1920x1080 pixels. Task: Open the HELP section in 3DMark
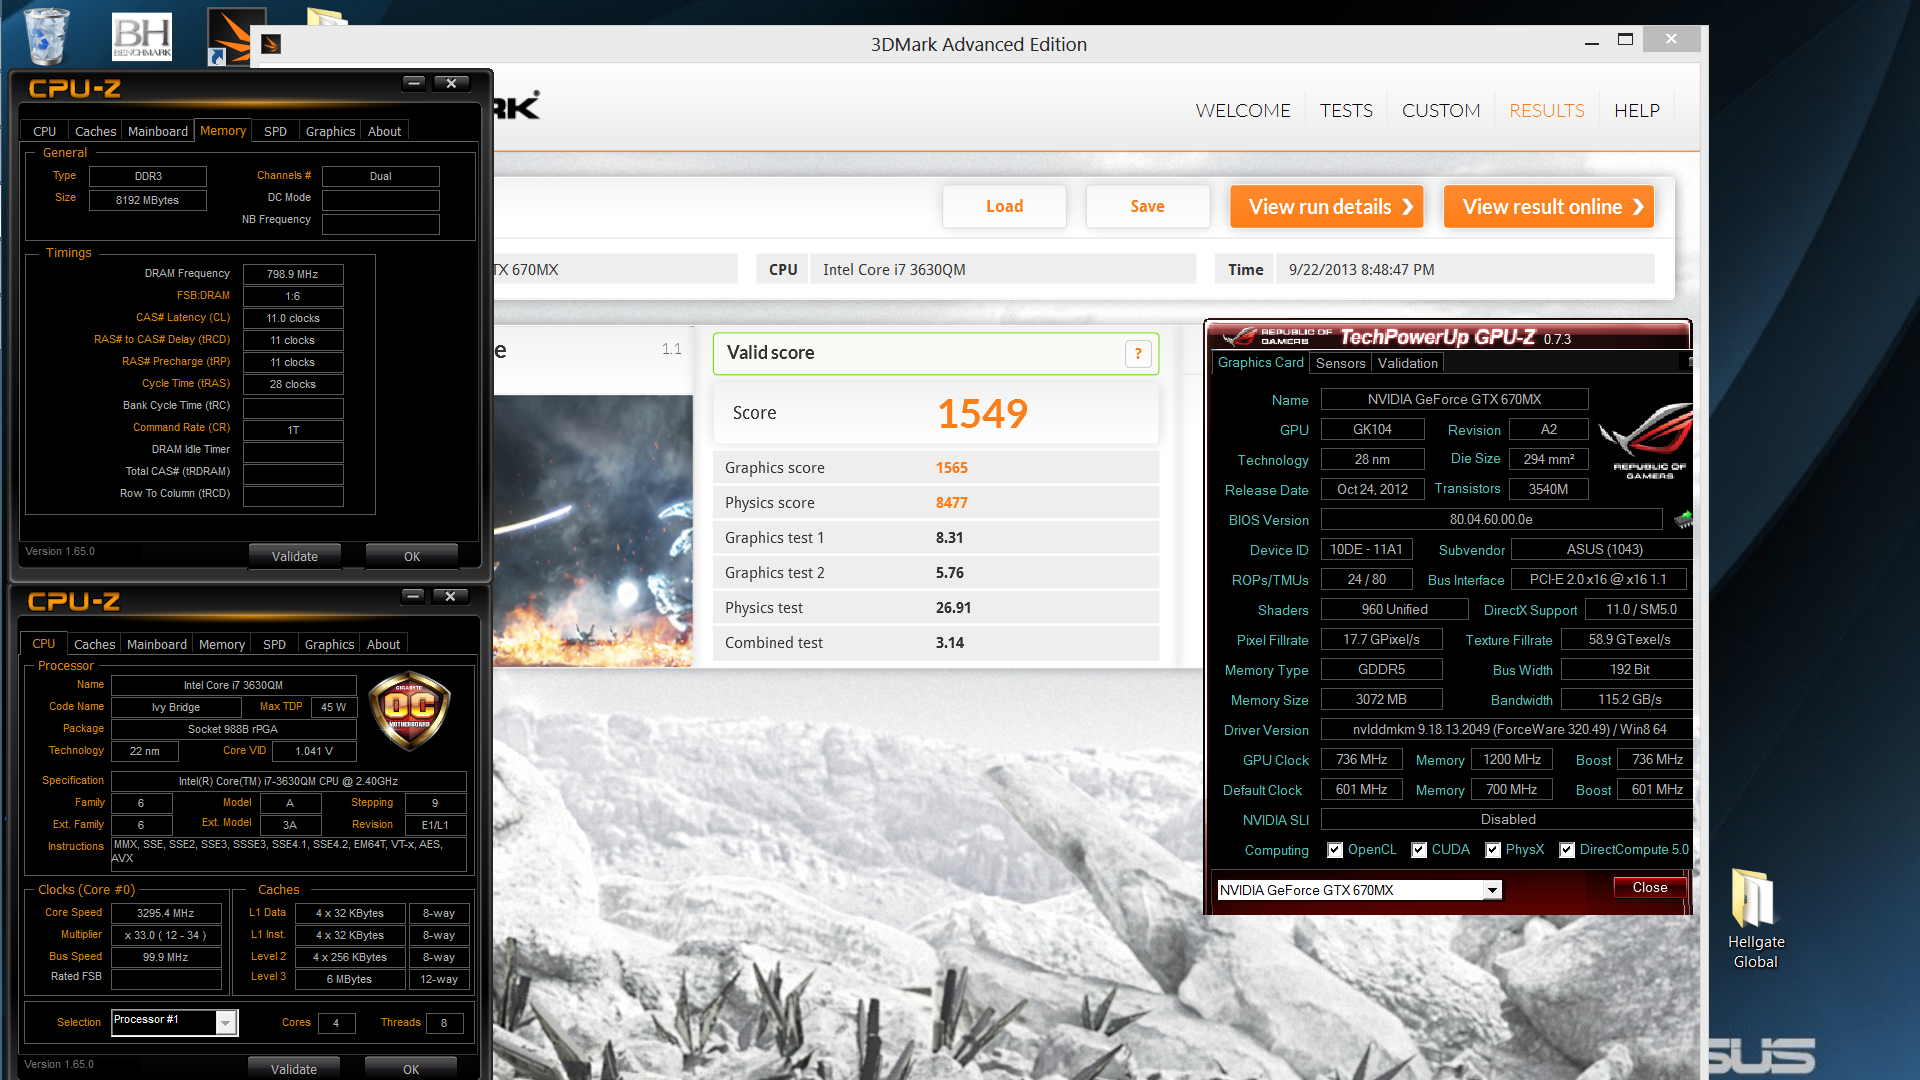coord(1637,111)
